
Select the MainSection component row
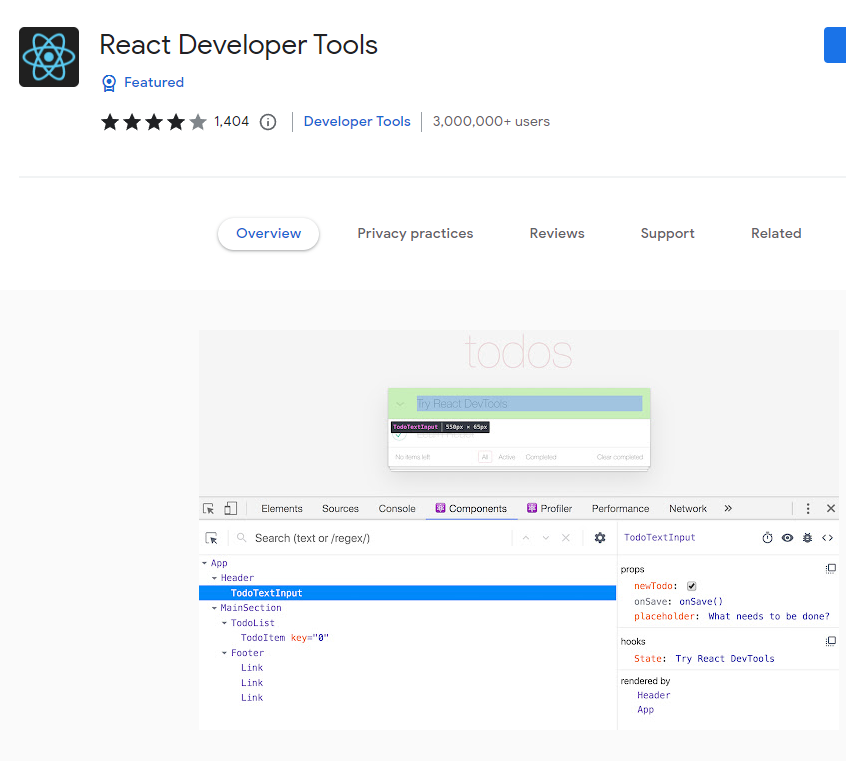tap(250, 608)
